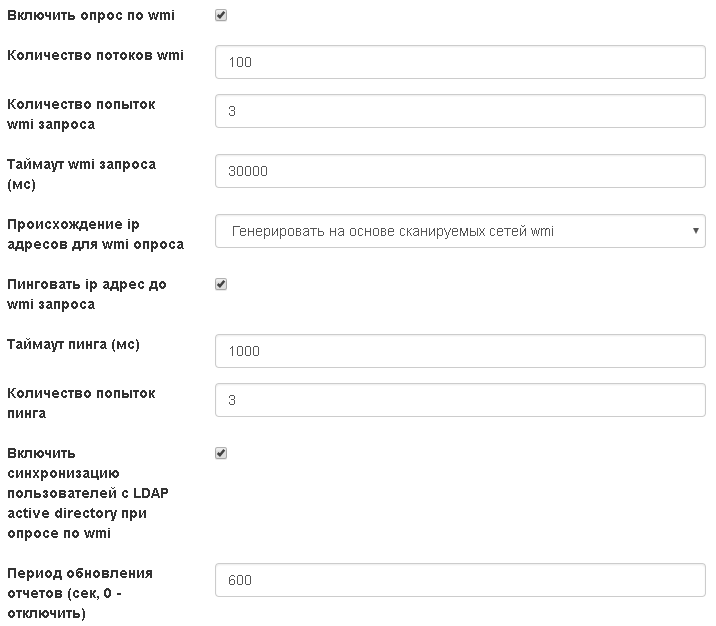
Task: Focus the 'Количество попыток wmi запроса' input
Action: [x=460, y=111]
